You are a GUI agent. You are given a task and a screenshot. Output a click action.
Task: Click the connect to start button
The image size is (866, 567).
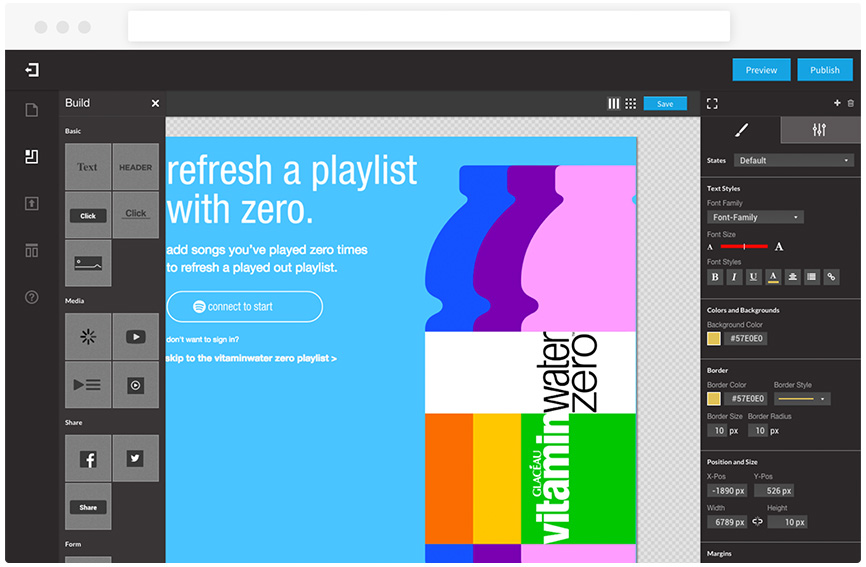[x=245, y=306]
